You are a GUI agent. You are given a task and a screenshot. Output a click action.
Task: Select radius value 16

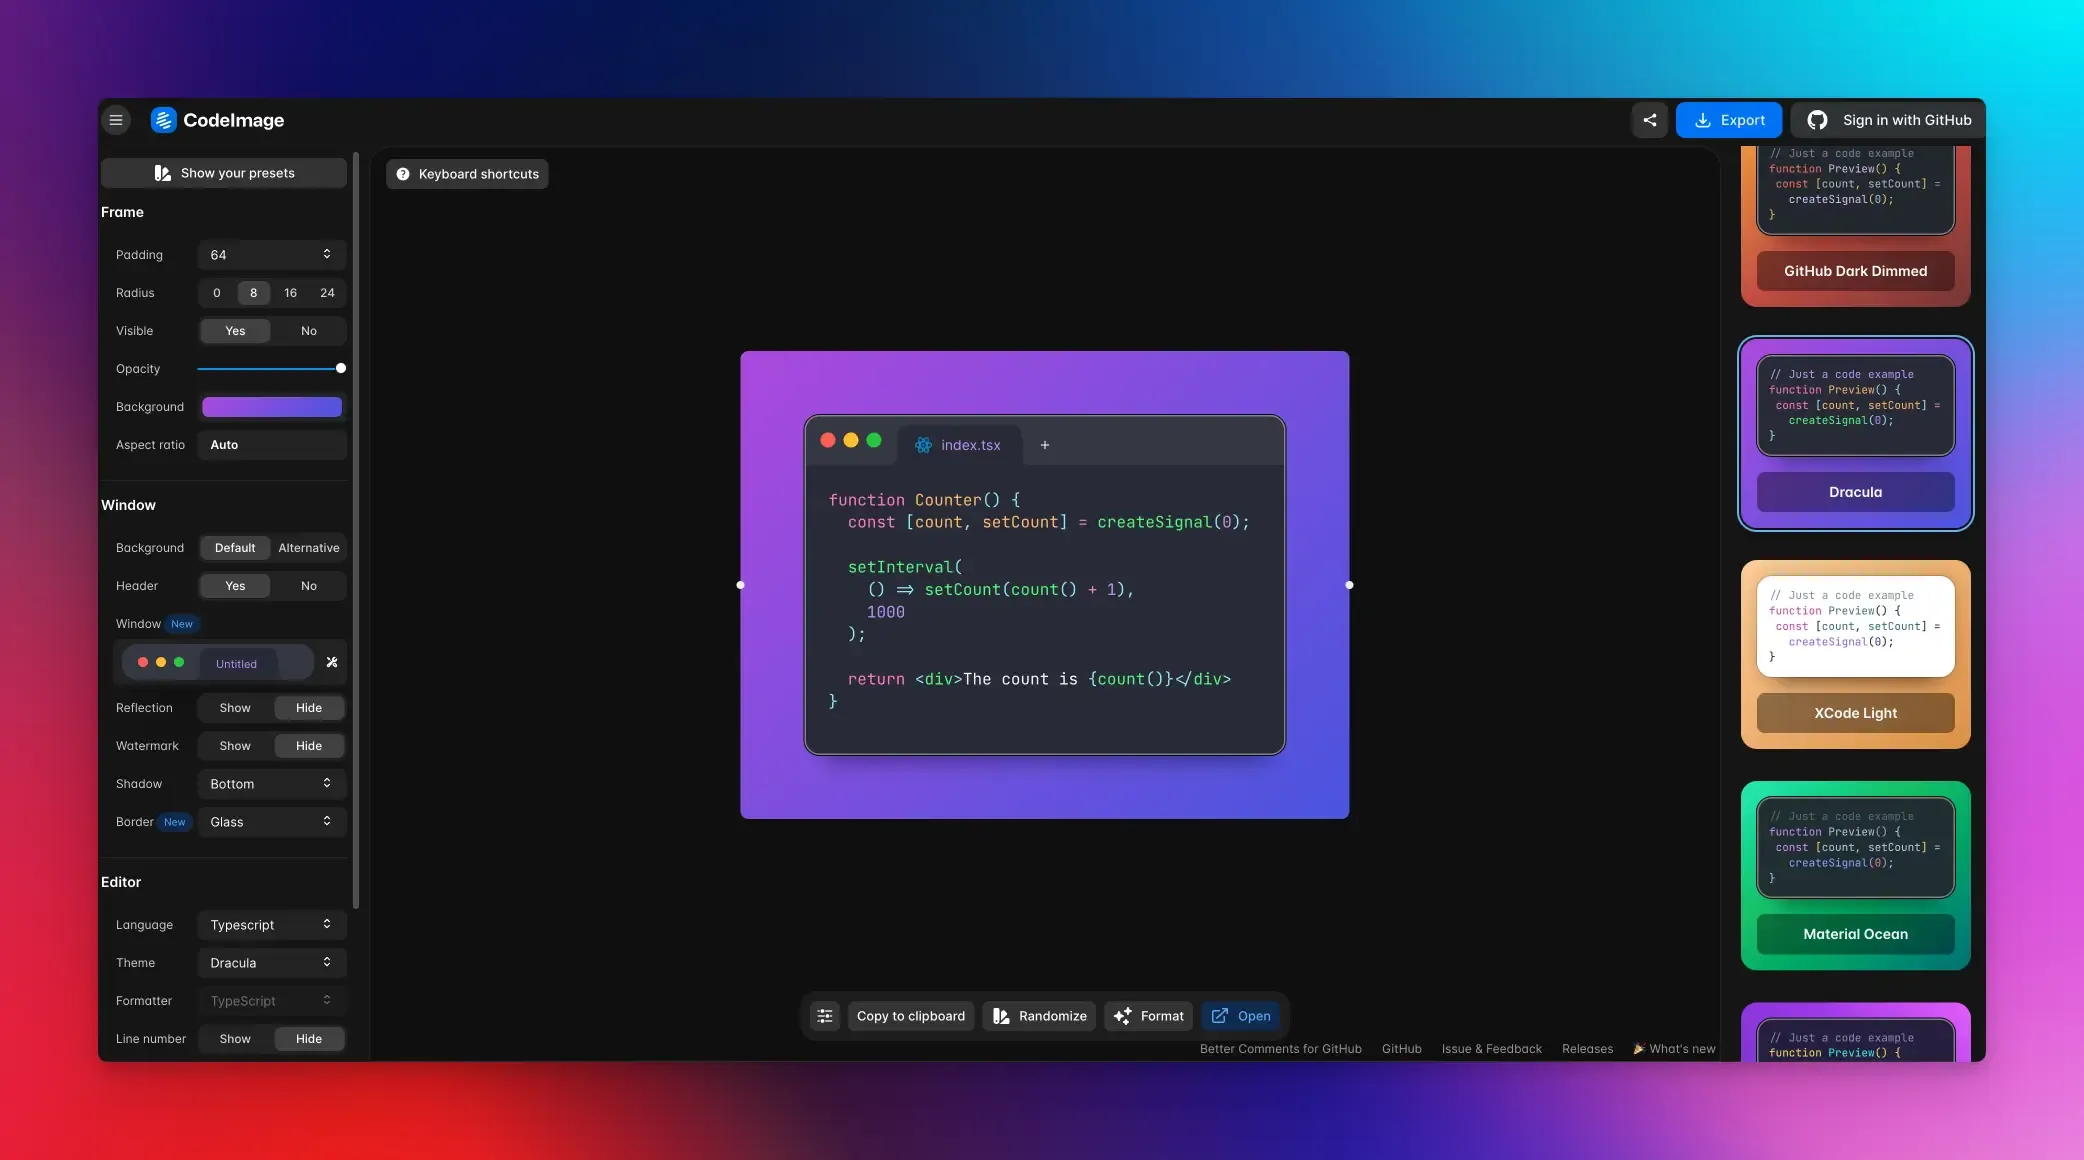coord(290,292)
